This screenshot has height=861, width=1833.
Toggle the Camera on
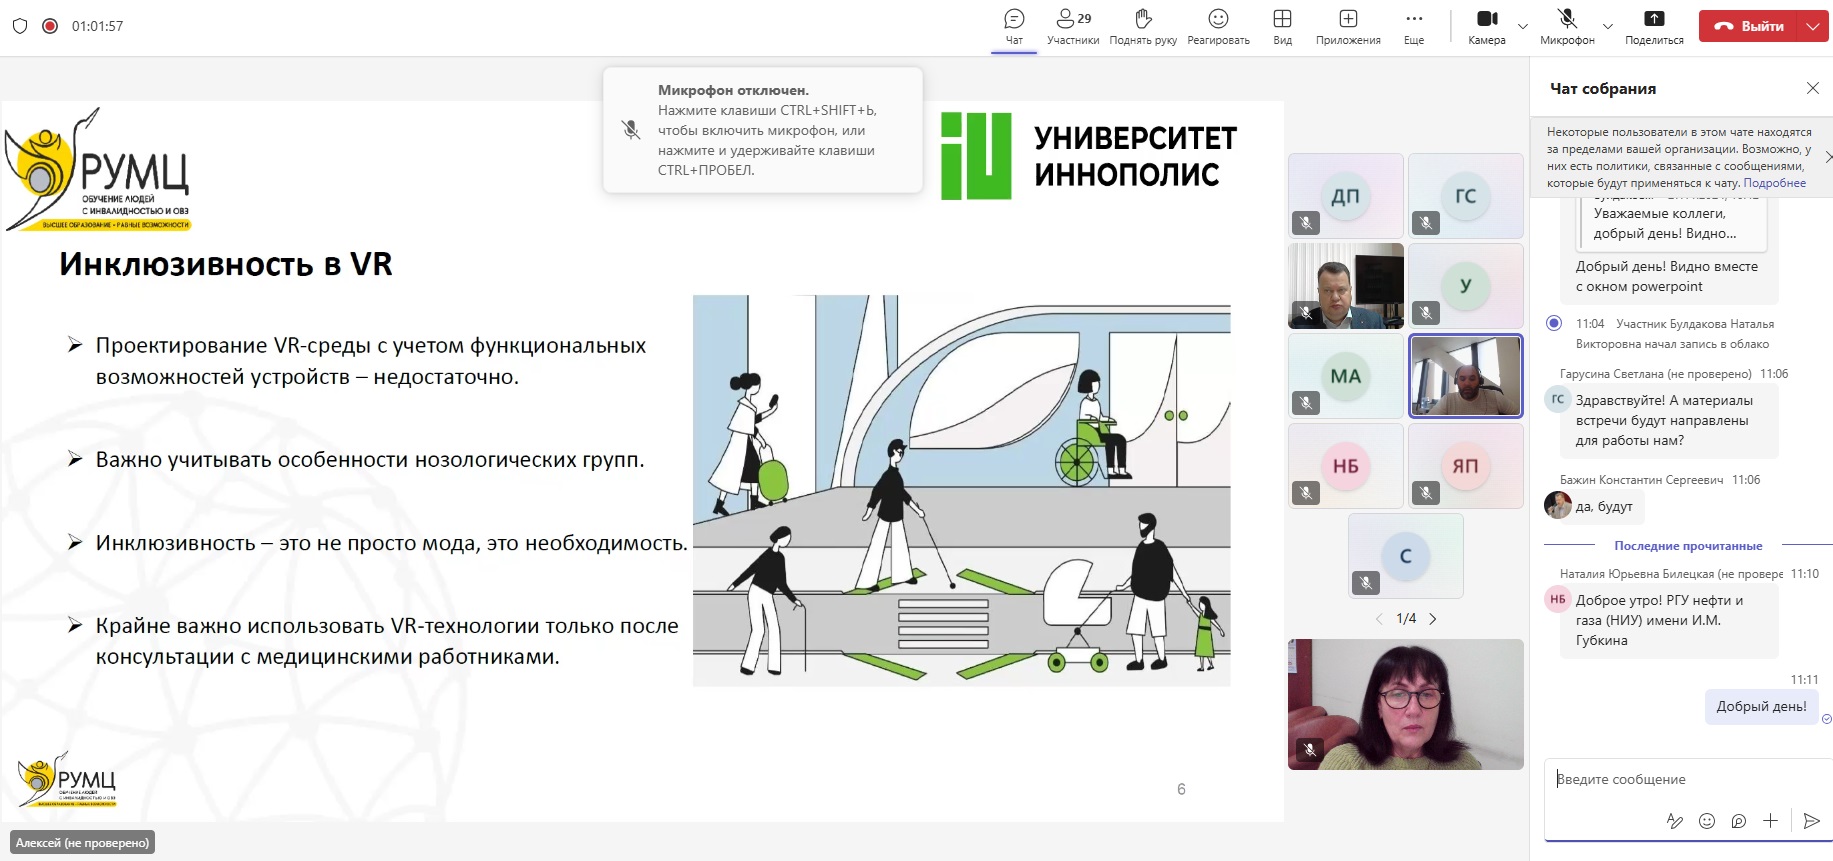[x=1487, y=26]
